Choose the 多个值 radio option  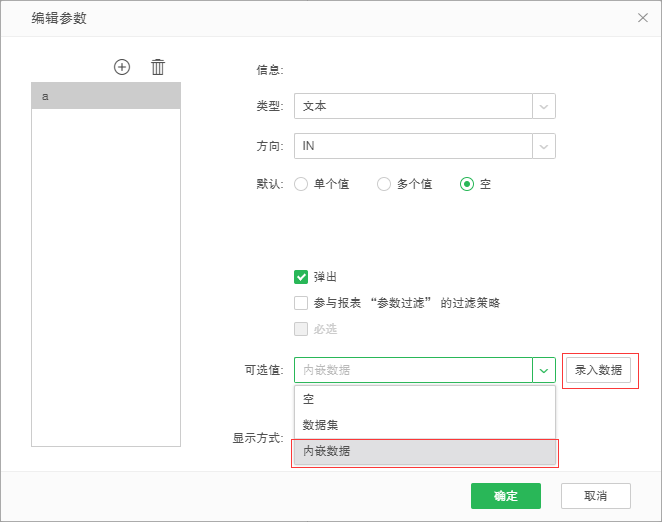(x=383, y=184)
